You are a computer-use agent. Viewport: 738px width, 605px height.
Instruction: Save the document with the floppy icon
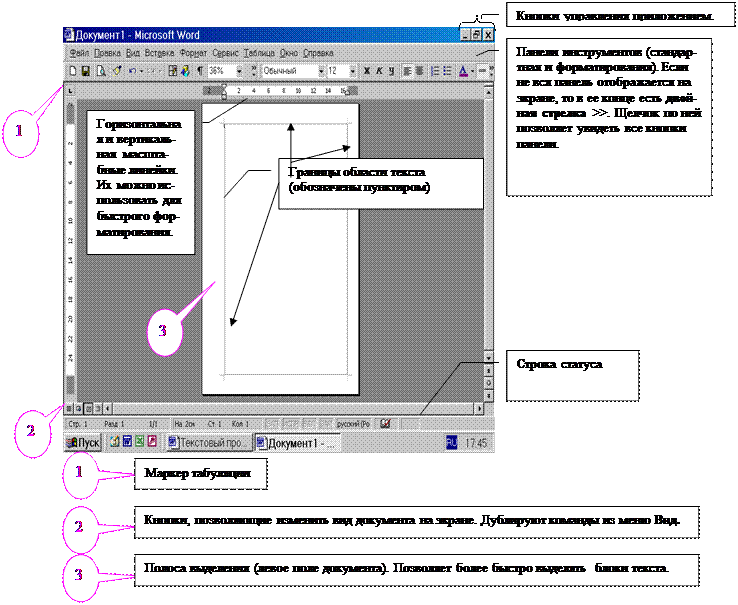click(x=86, y=71)
